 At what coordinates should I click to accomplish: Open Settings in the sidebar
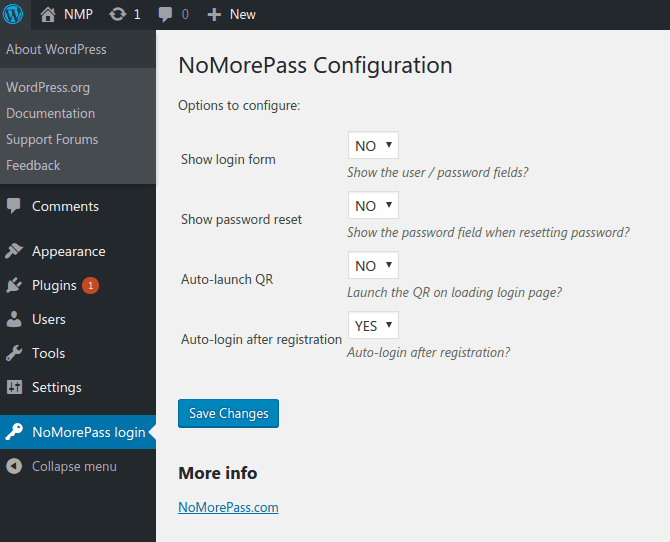point(56,387)
